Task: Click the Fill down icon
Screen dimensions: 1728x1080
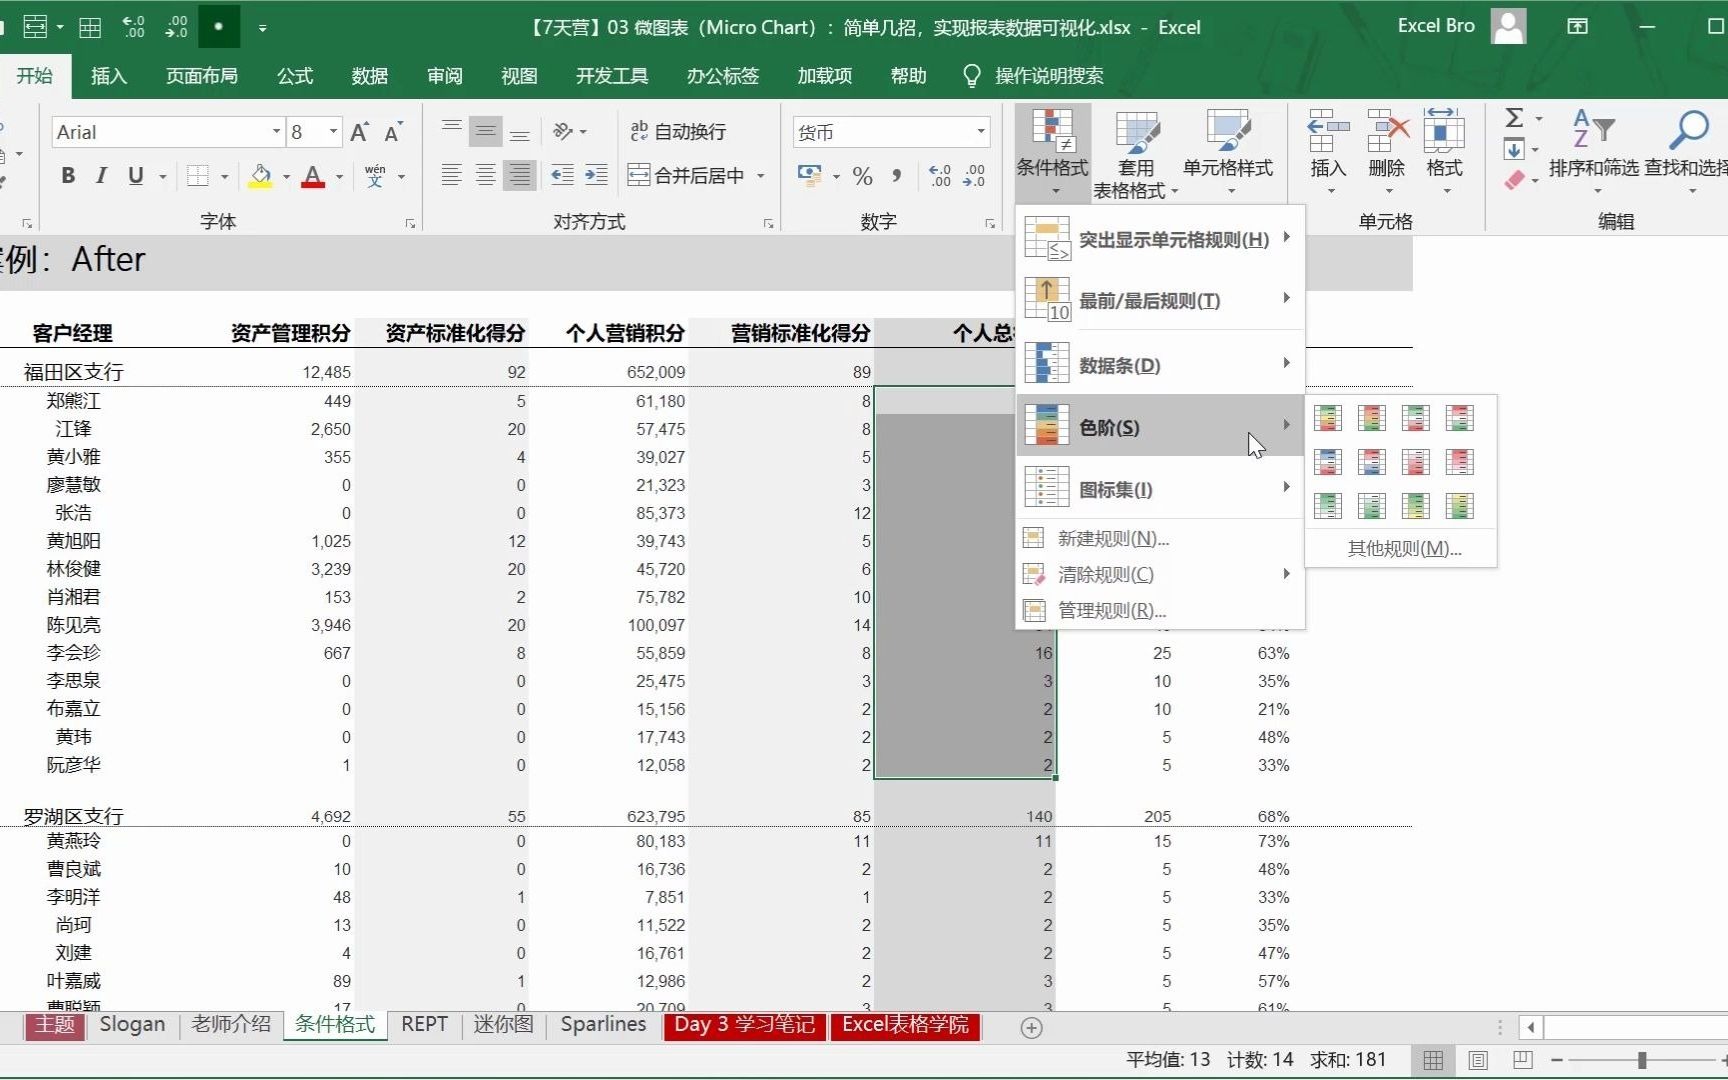Action: tap(1514, 150)
